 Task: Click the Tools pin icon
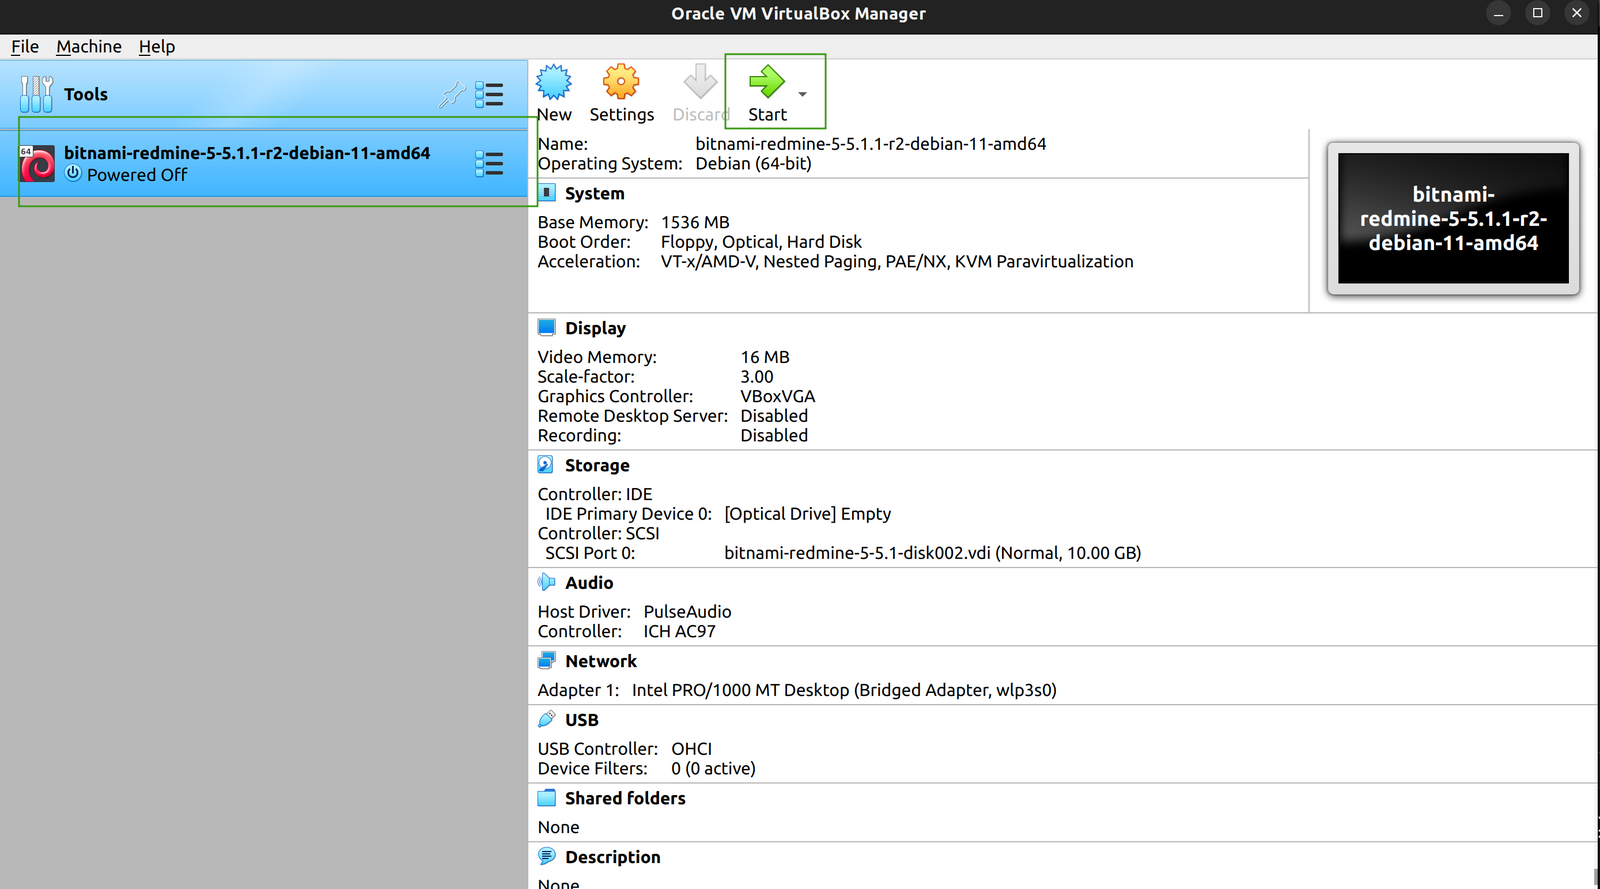[x=452, y=95]
